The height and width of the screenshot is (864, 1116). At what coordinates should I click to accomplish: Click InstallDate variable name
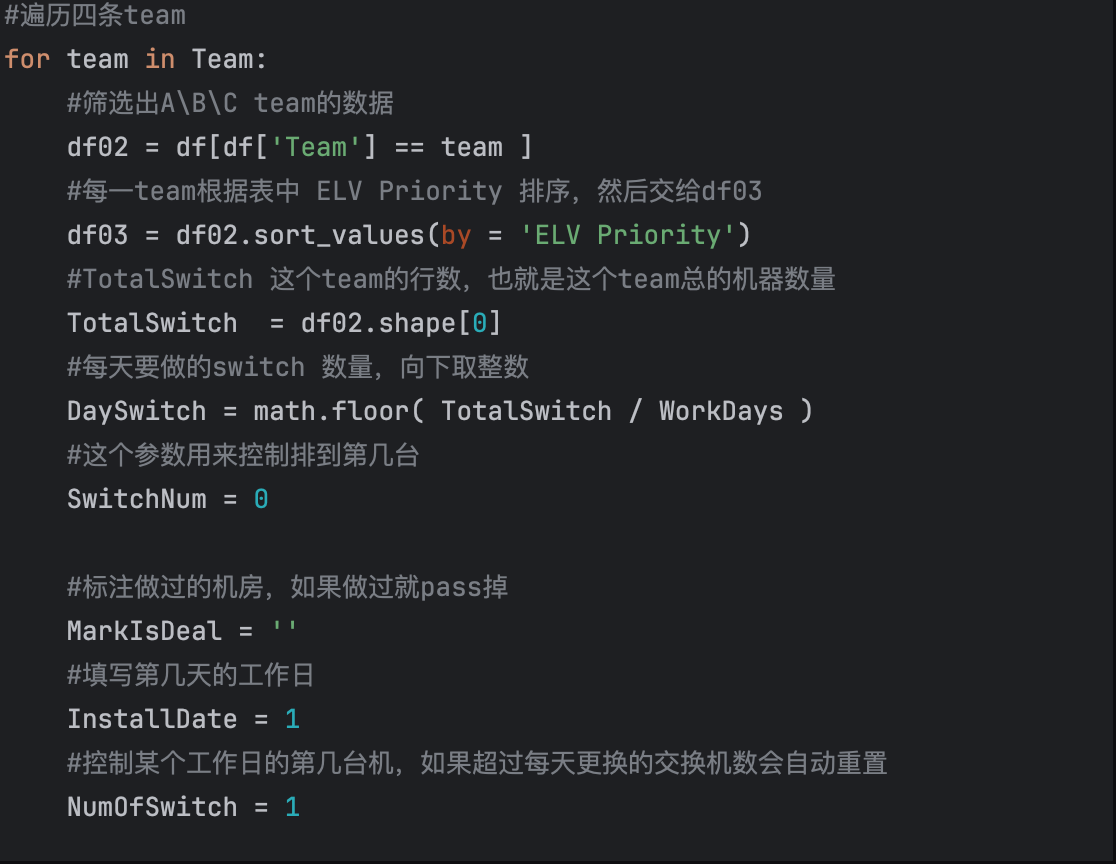coord(152,719)
